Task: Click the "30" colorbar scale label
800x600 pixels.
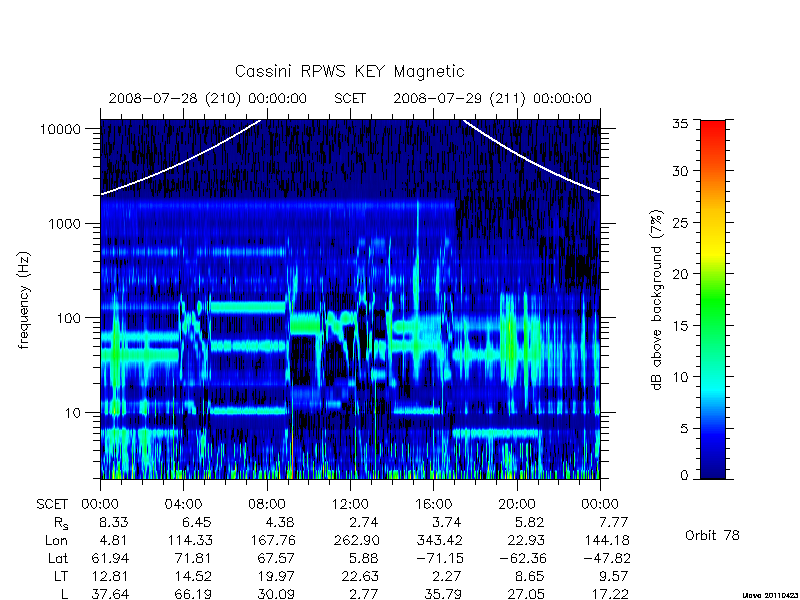Action: tap(680, 171)
